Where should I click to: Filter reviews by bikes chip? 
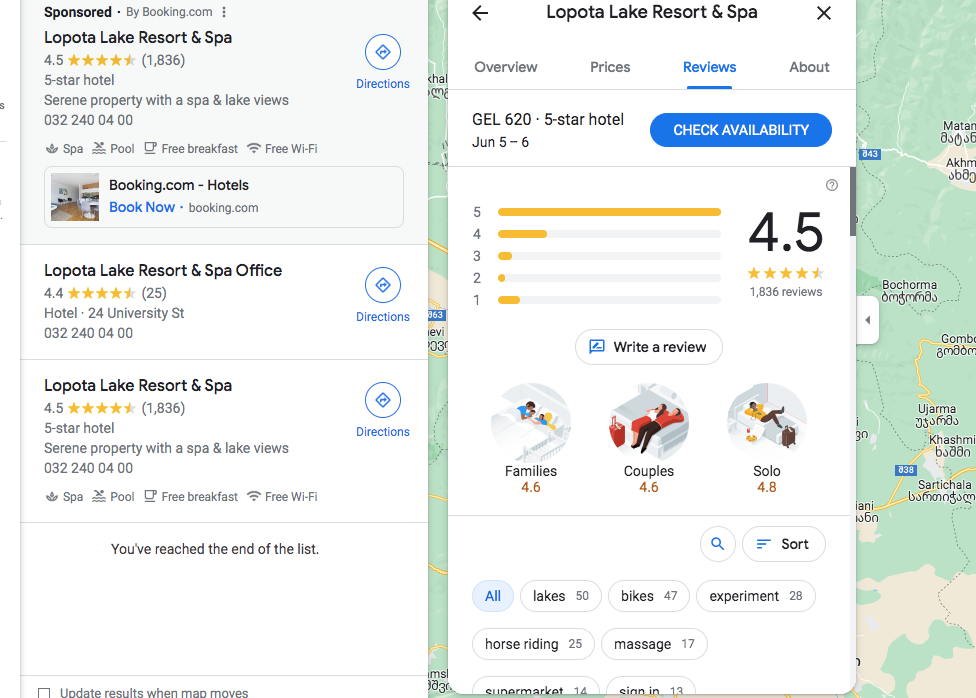[649, 596]
